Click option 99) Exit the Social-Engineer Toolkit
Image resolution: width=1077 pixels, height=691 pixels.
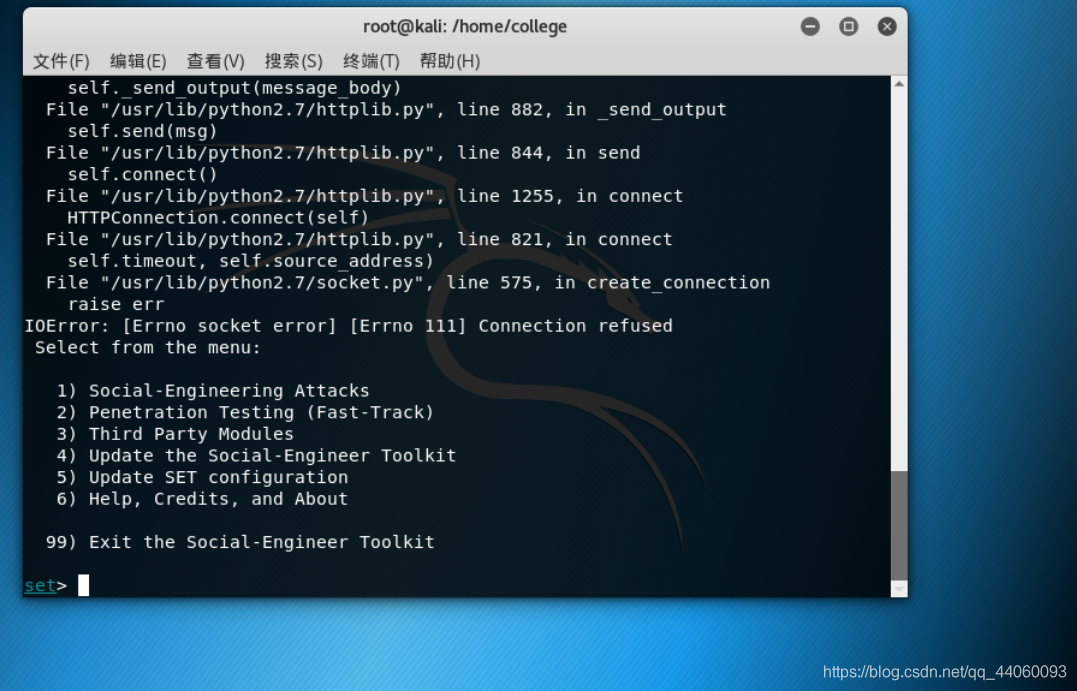pos(240,542)
